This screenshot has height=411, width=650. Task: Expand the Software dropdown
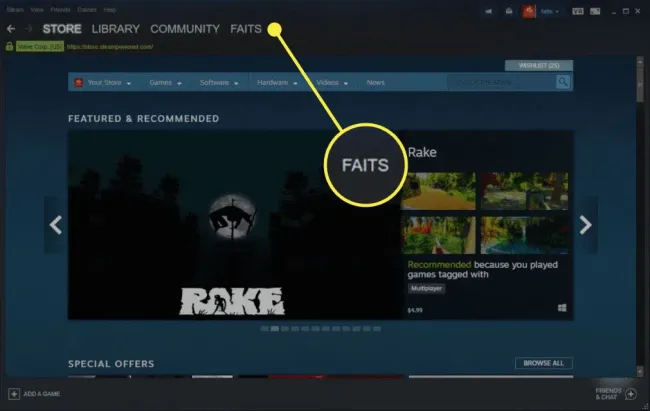click(236, 83)
